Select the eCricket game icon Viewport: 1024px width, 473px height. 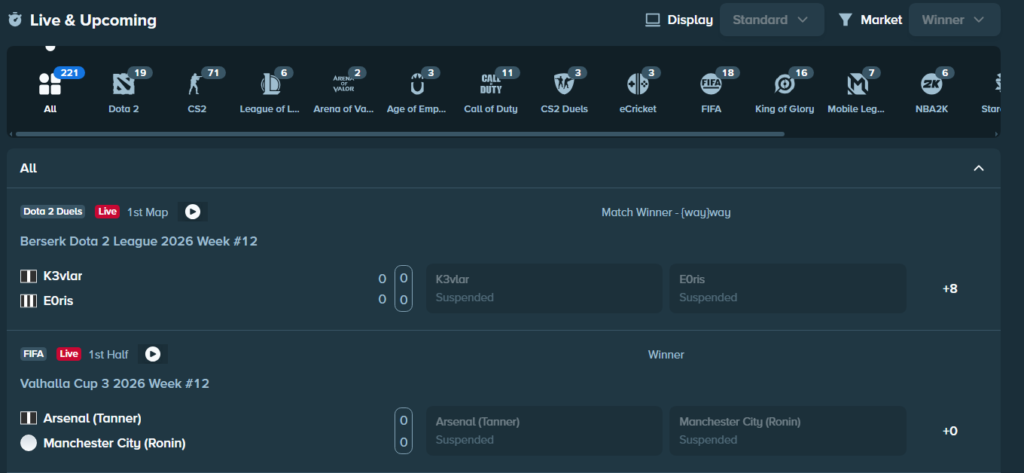tap(637, 85)
